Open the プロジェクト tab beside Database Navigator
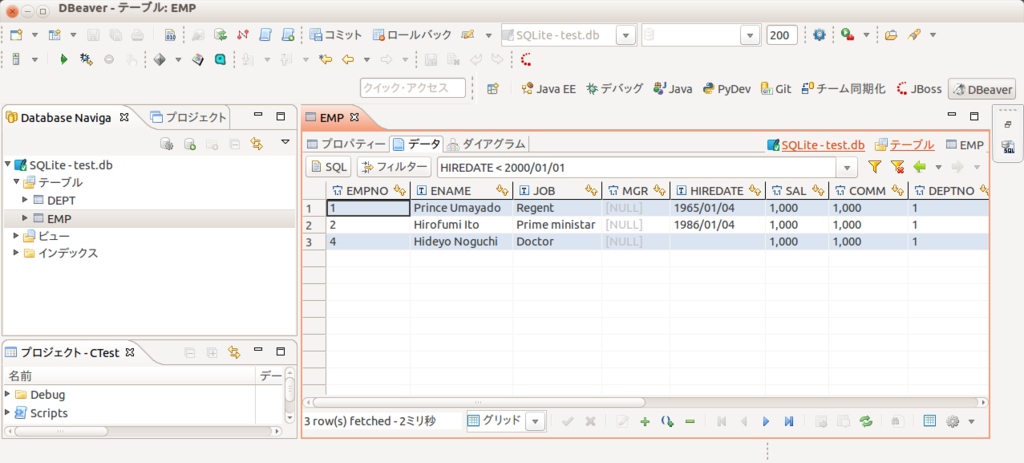Viewport: 1024px width, 463px height. (x=188, y=118)
